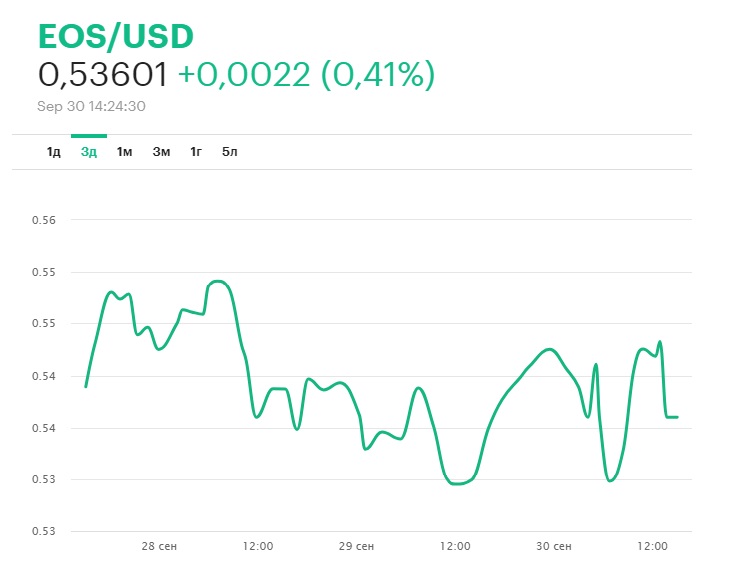This screenshot has width=737, height=570.
Task: Click the last 12:00 label after 30 сен
Action: (x=653, y=546)
